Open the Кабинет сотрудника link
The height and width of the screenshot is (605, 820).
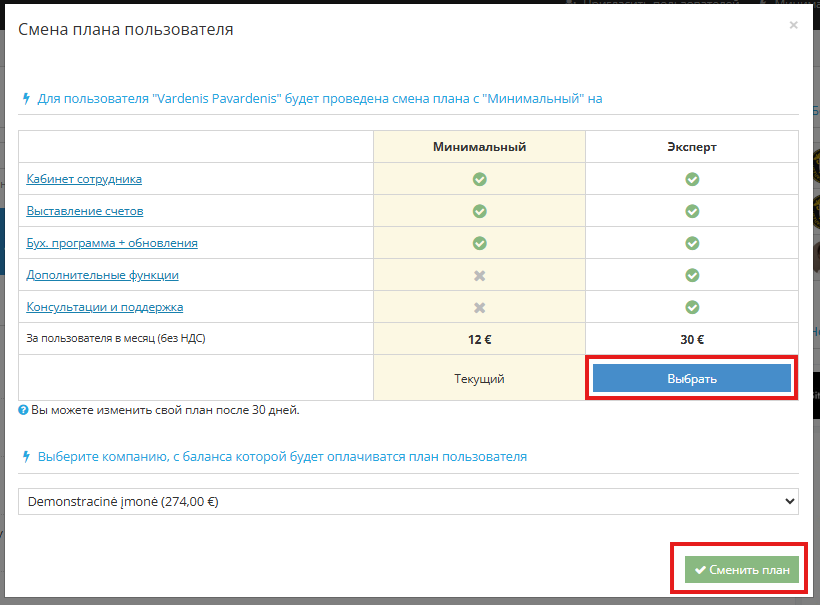[84, 179]
